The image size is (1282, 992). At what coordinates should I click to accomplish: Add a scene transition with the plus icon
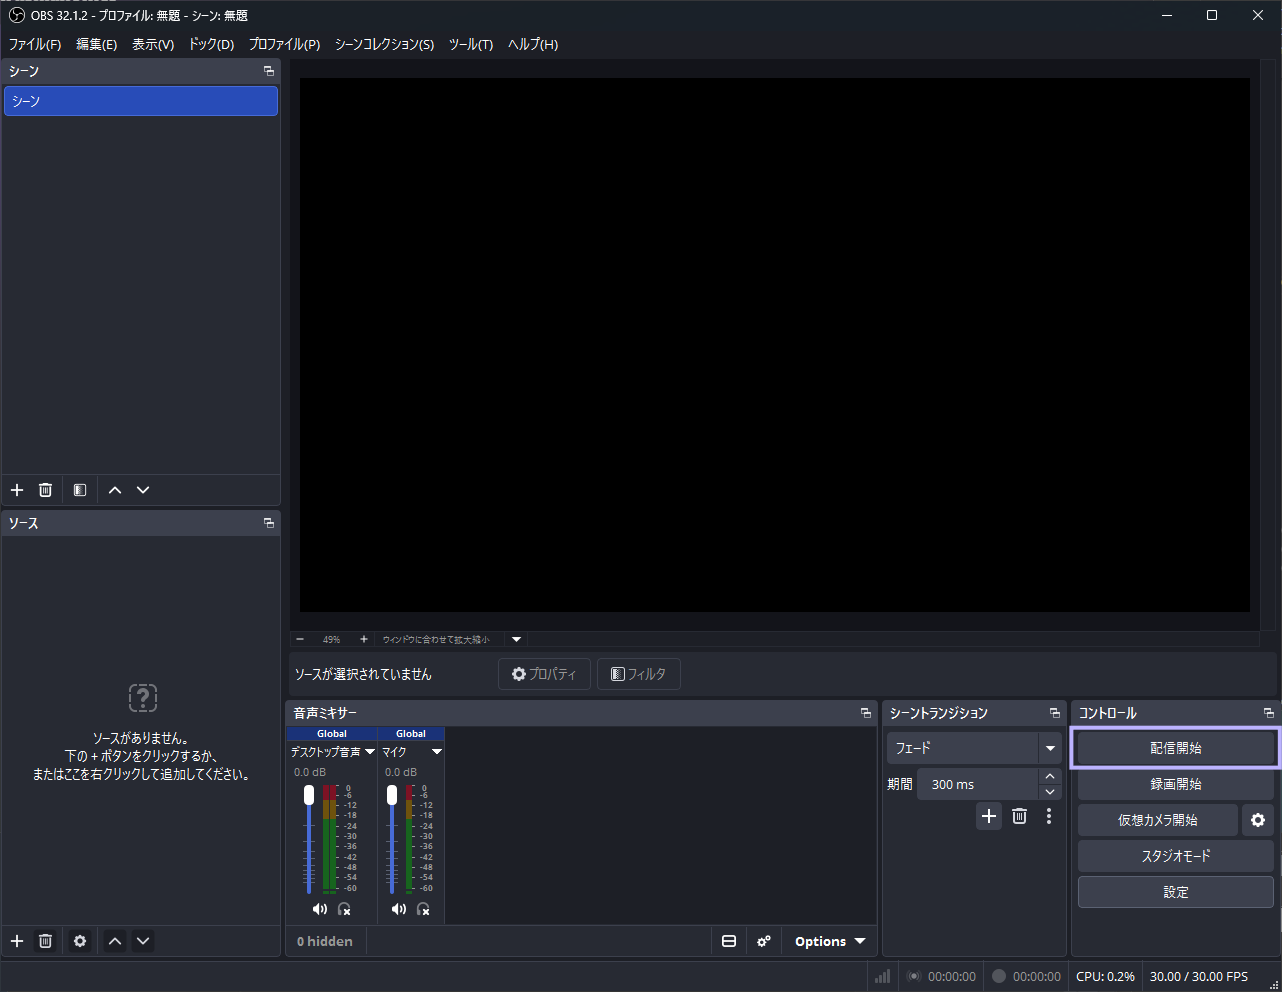click(x=989, y=816)
